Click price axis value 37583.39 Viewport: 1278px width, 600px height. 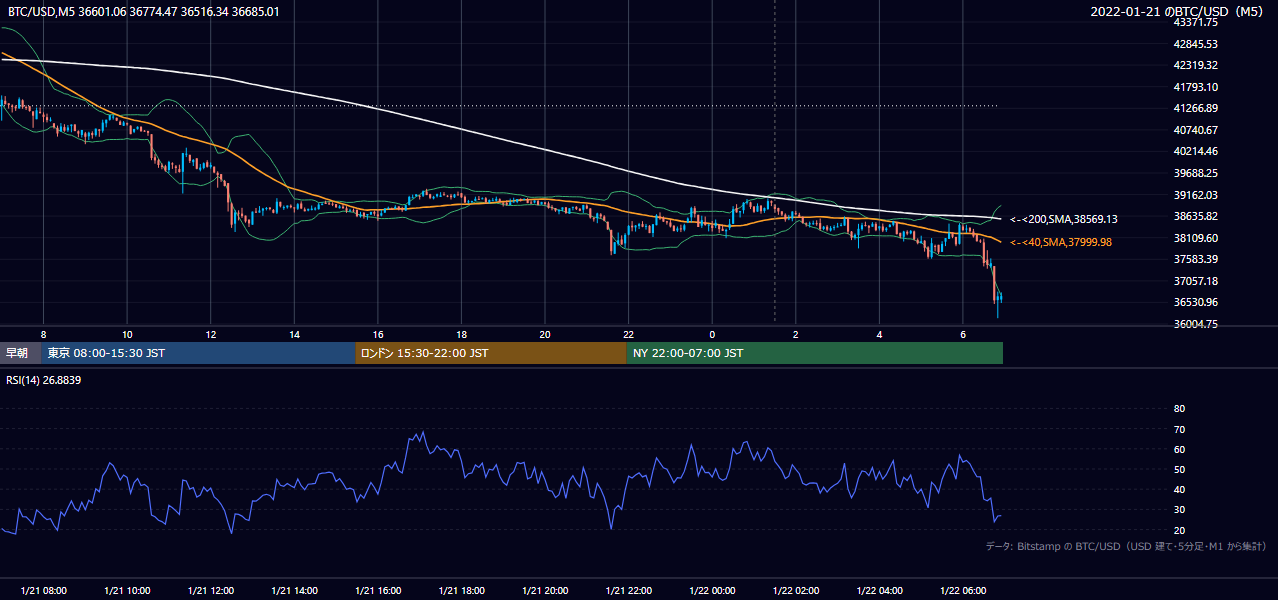coord(1196,259)
